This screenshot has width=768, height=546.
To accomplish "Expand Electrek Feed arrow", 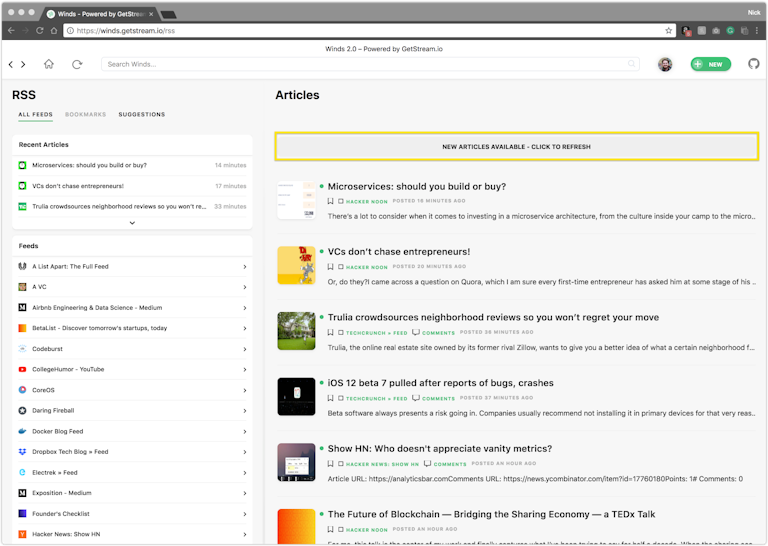I will (244, 473).
